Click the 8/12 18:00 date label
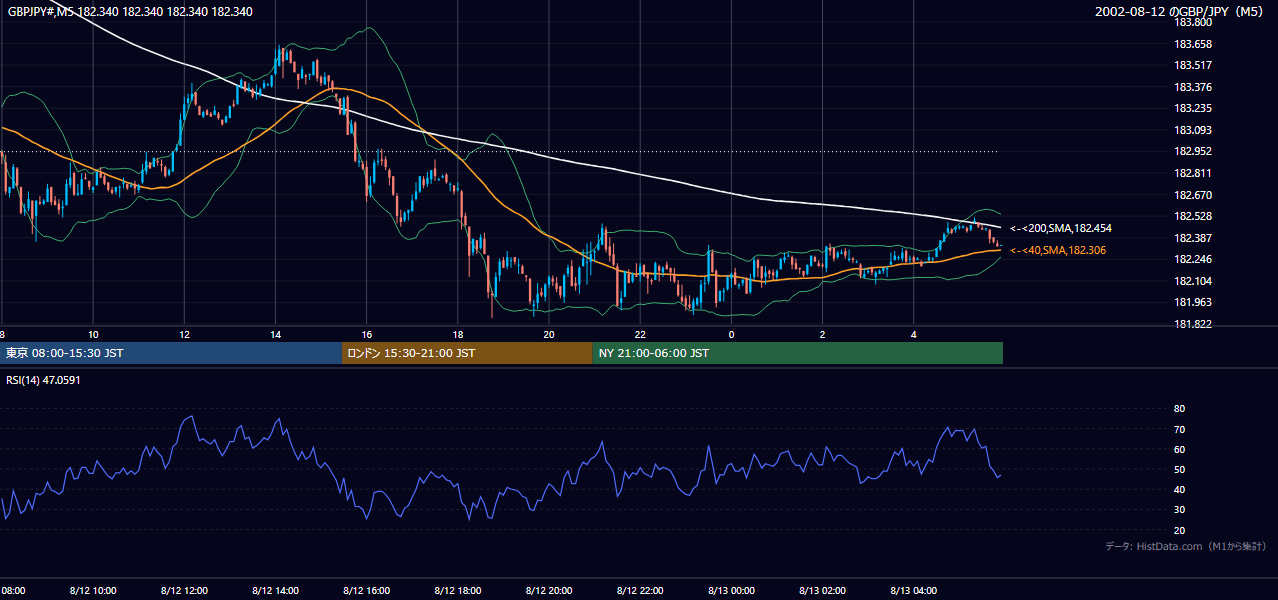Viewport: 1278px width, 600px height. coord(458,590)
